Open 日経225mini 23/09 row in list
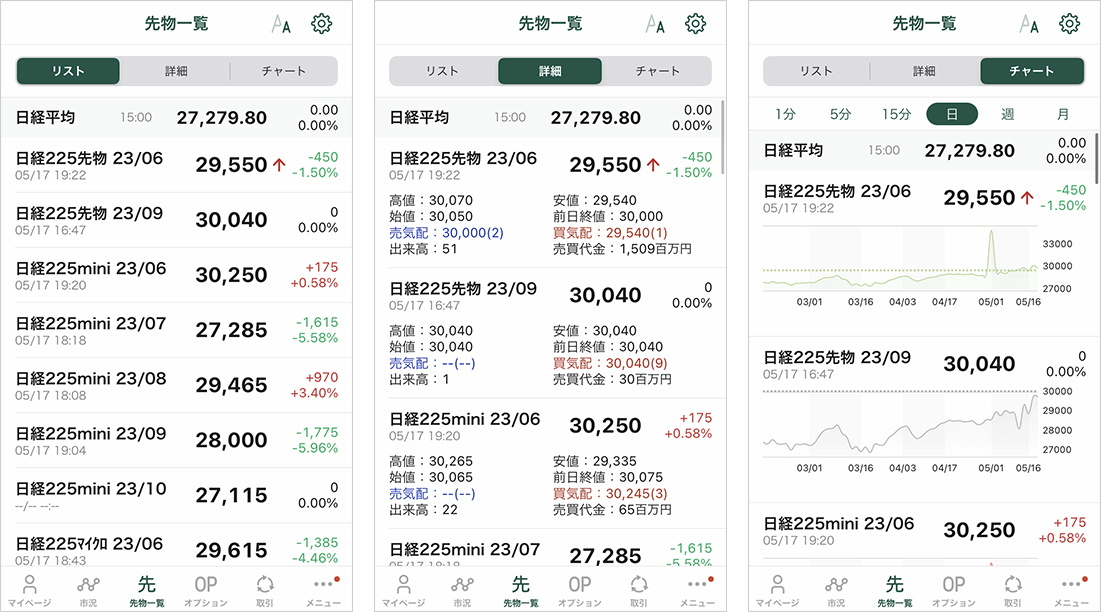The width and height of the screenshot is (1101, 612). coord(176,440)
